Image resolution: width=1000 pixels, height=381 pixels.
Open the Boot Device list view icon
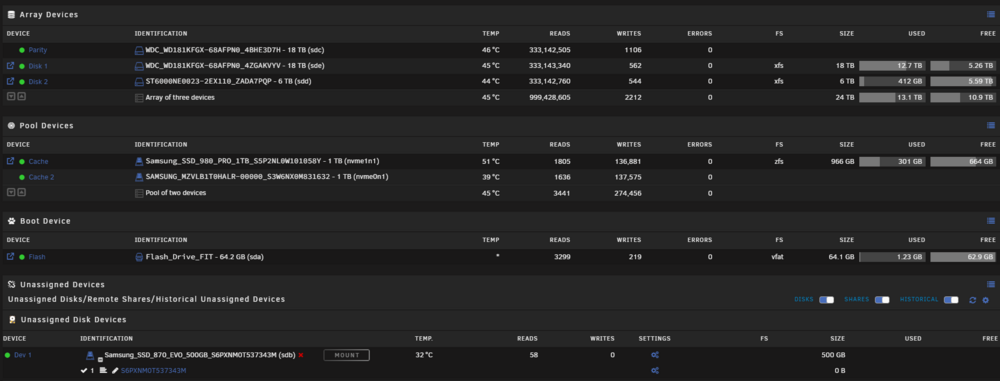(x=990, y=221)
